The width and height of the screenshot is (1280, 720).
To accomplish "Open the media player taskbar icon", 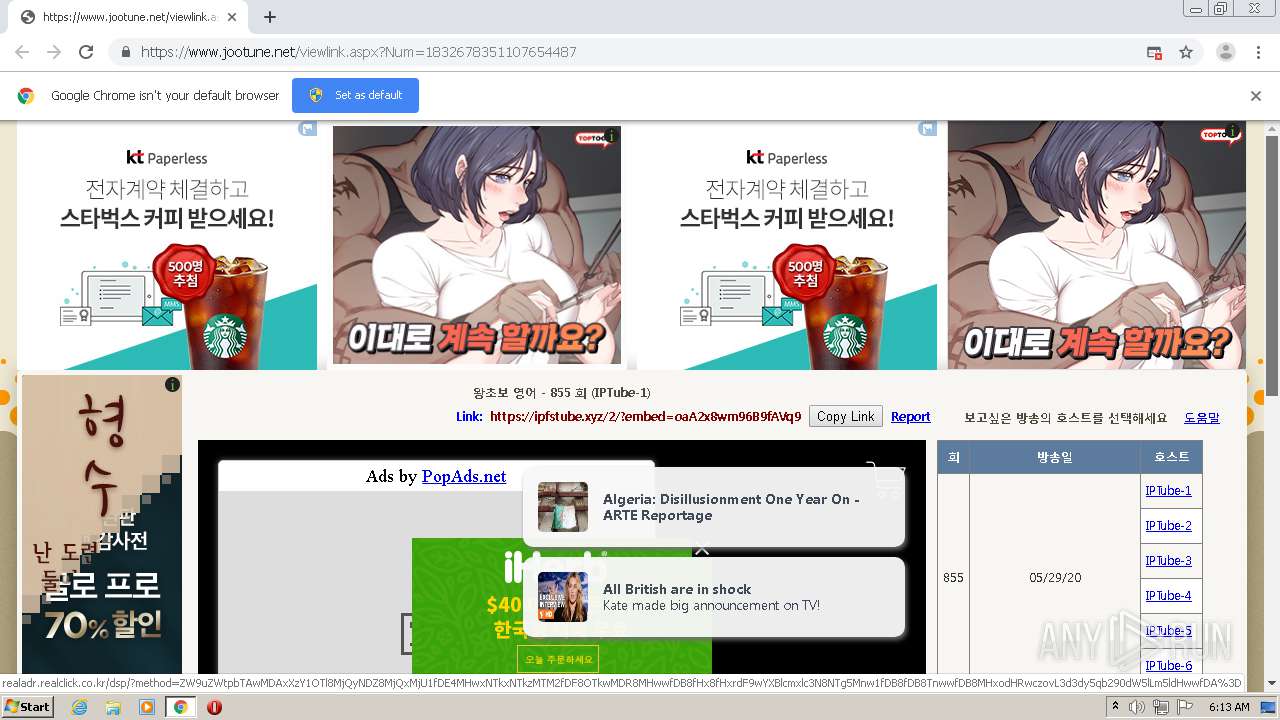I will coord(146,707).
